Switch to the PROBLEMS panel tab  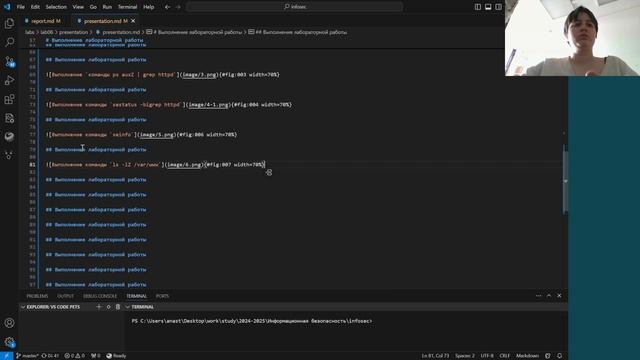37,296
